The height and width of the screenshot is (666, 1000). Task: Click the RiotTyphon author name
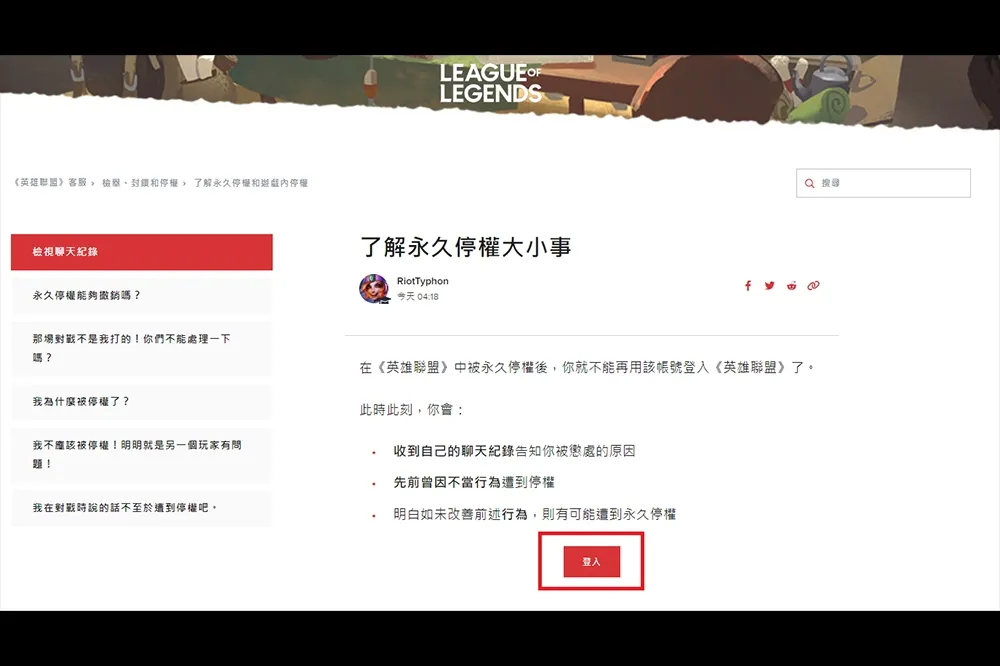click(422, 281)
